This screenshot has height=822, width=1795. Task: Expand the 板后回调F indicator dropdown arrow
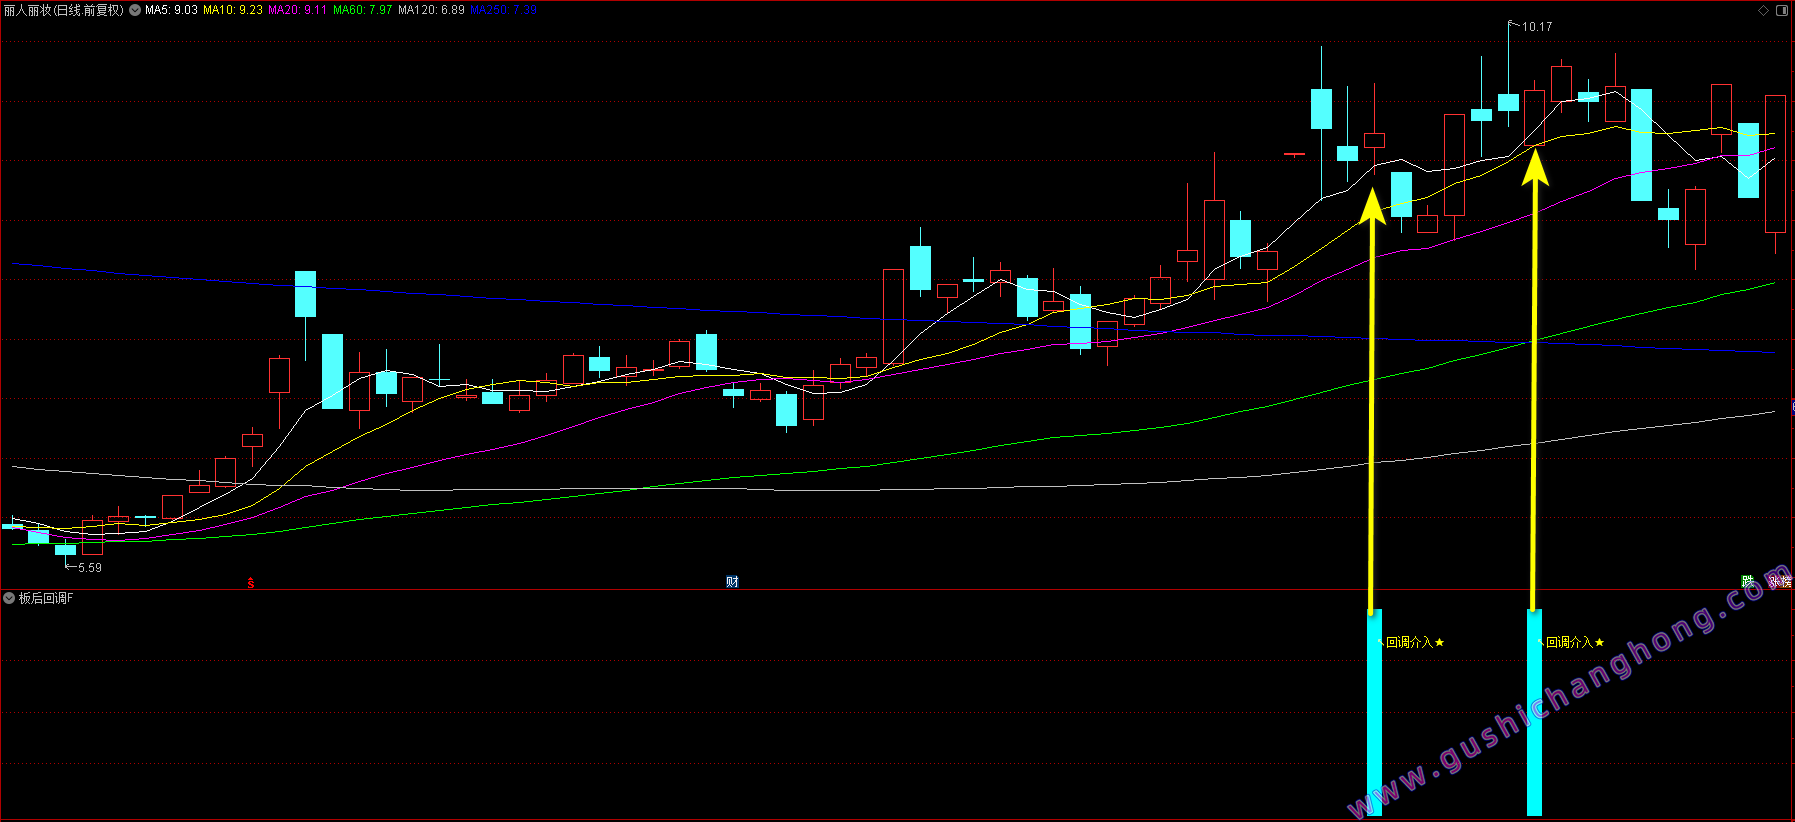9,598
